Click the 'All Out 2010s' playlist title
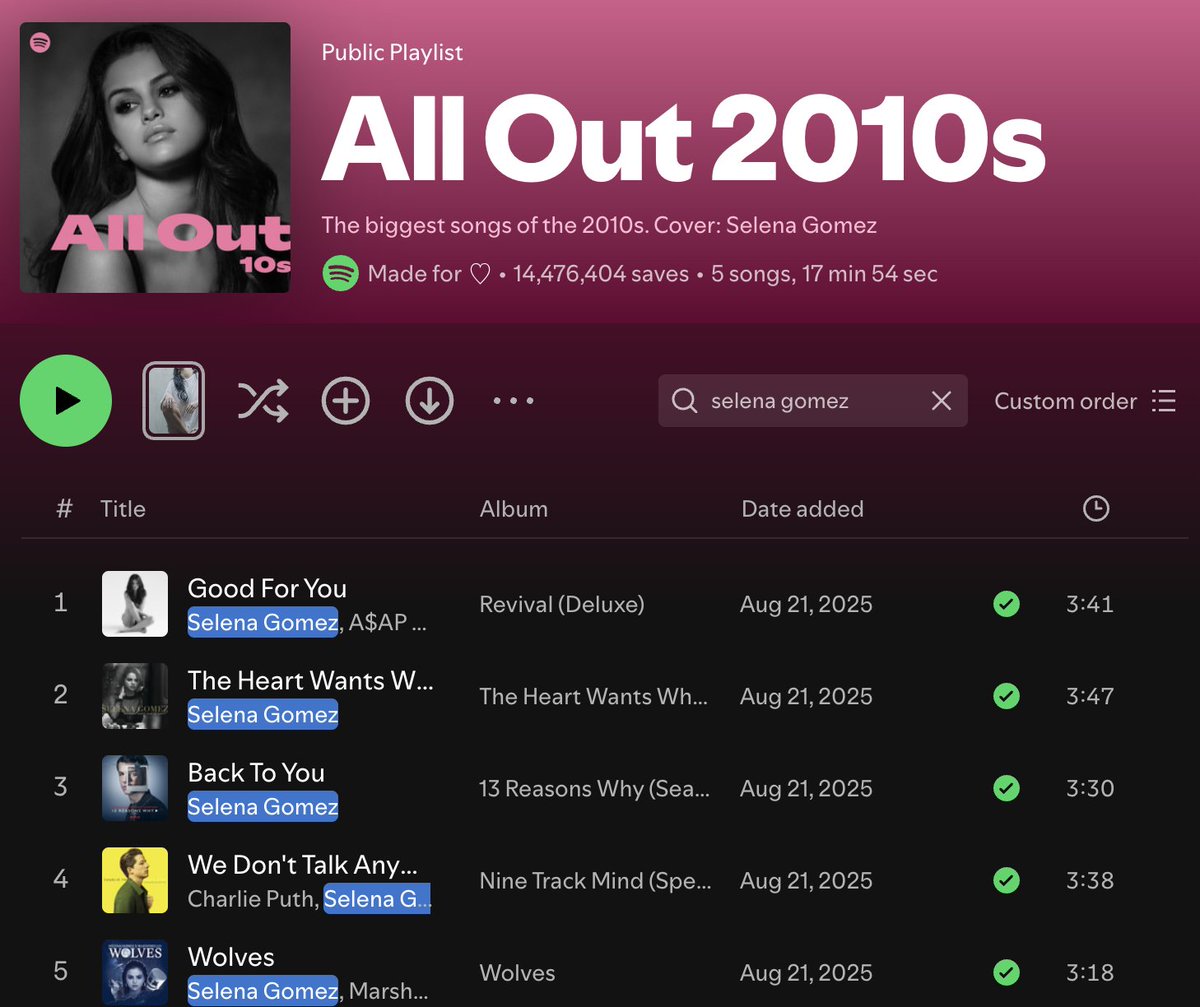1200x1007 pixels. pos(683,137)
